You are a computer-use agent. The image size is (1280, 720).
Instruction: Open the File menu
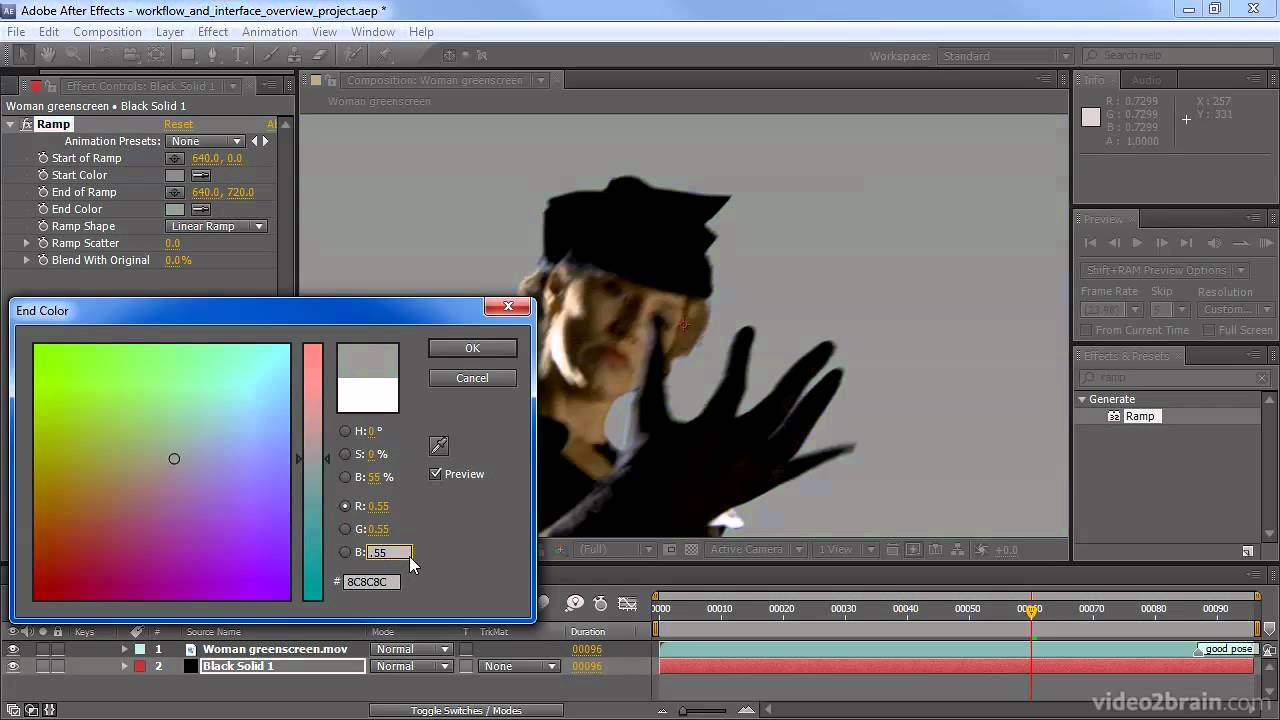(16, 31)
